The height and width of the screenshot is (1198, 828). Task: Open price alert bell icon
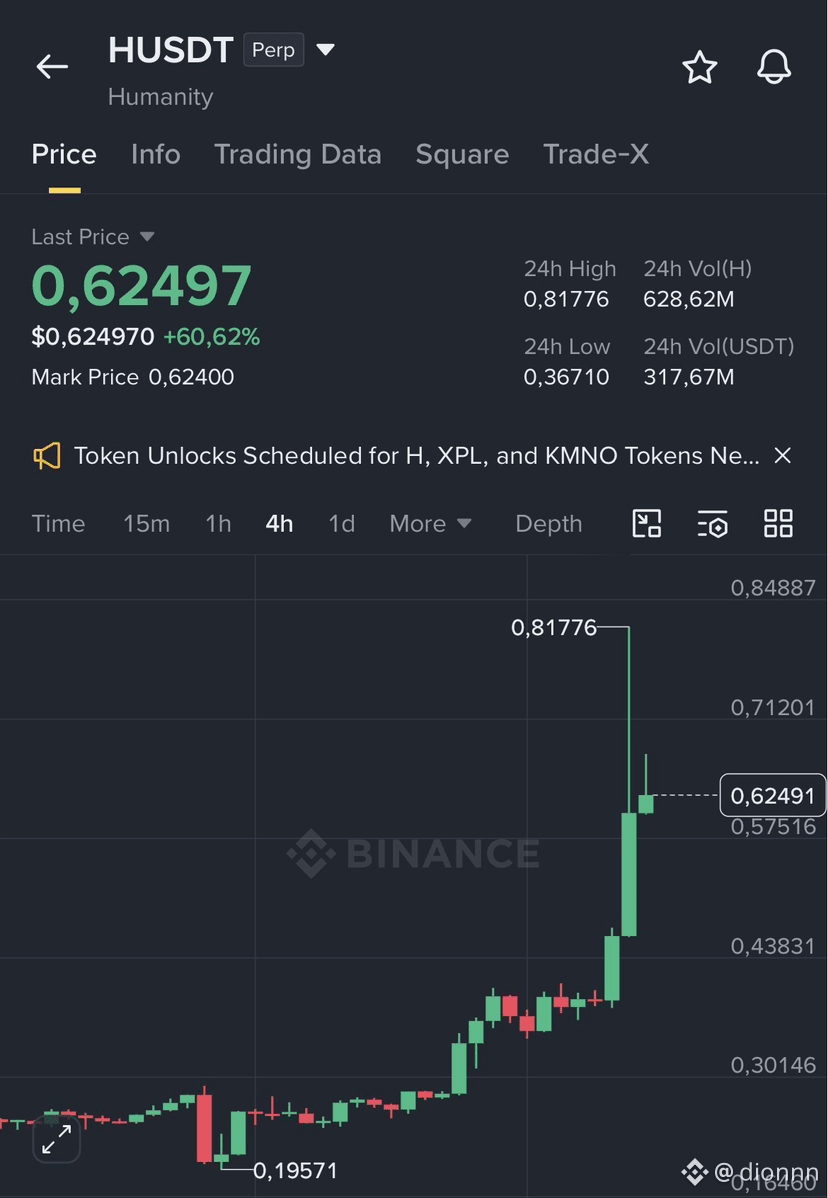[x=774, y=67]
